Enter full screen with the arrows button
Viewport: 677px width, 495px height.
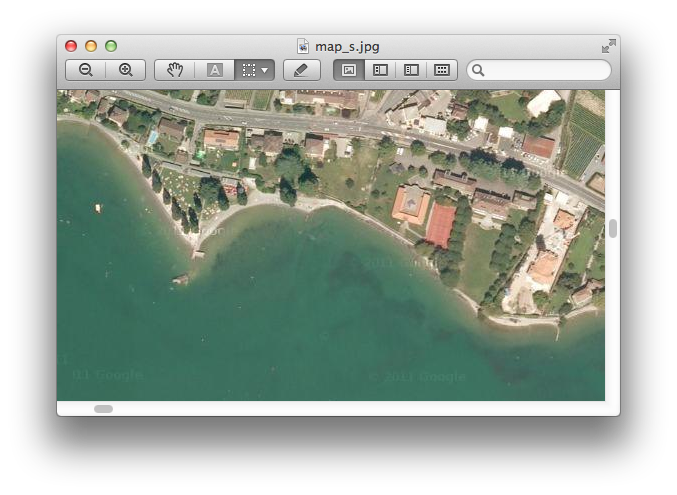point(609,46)
